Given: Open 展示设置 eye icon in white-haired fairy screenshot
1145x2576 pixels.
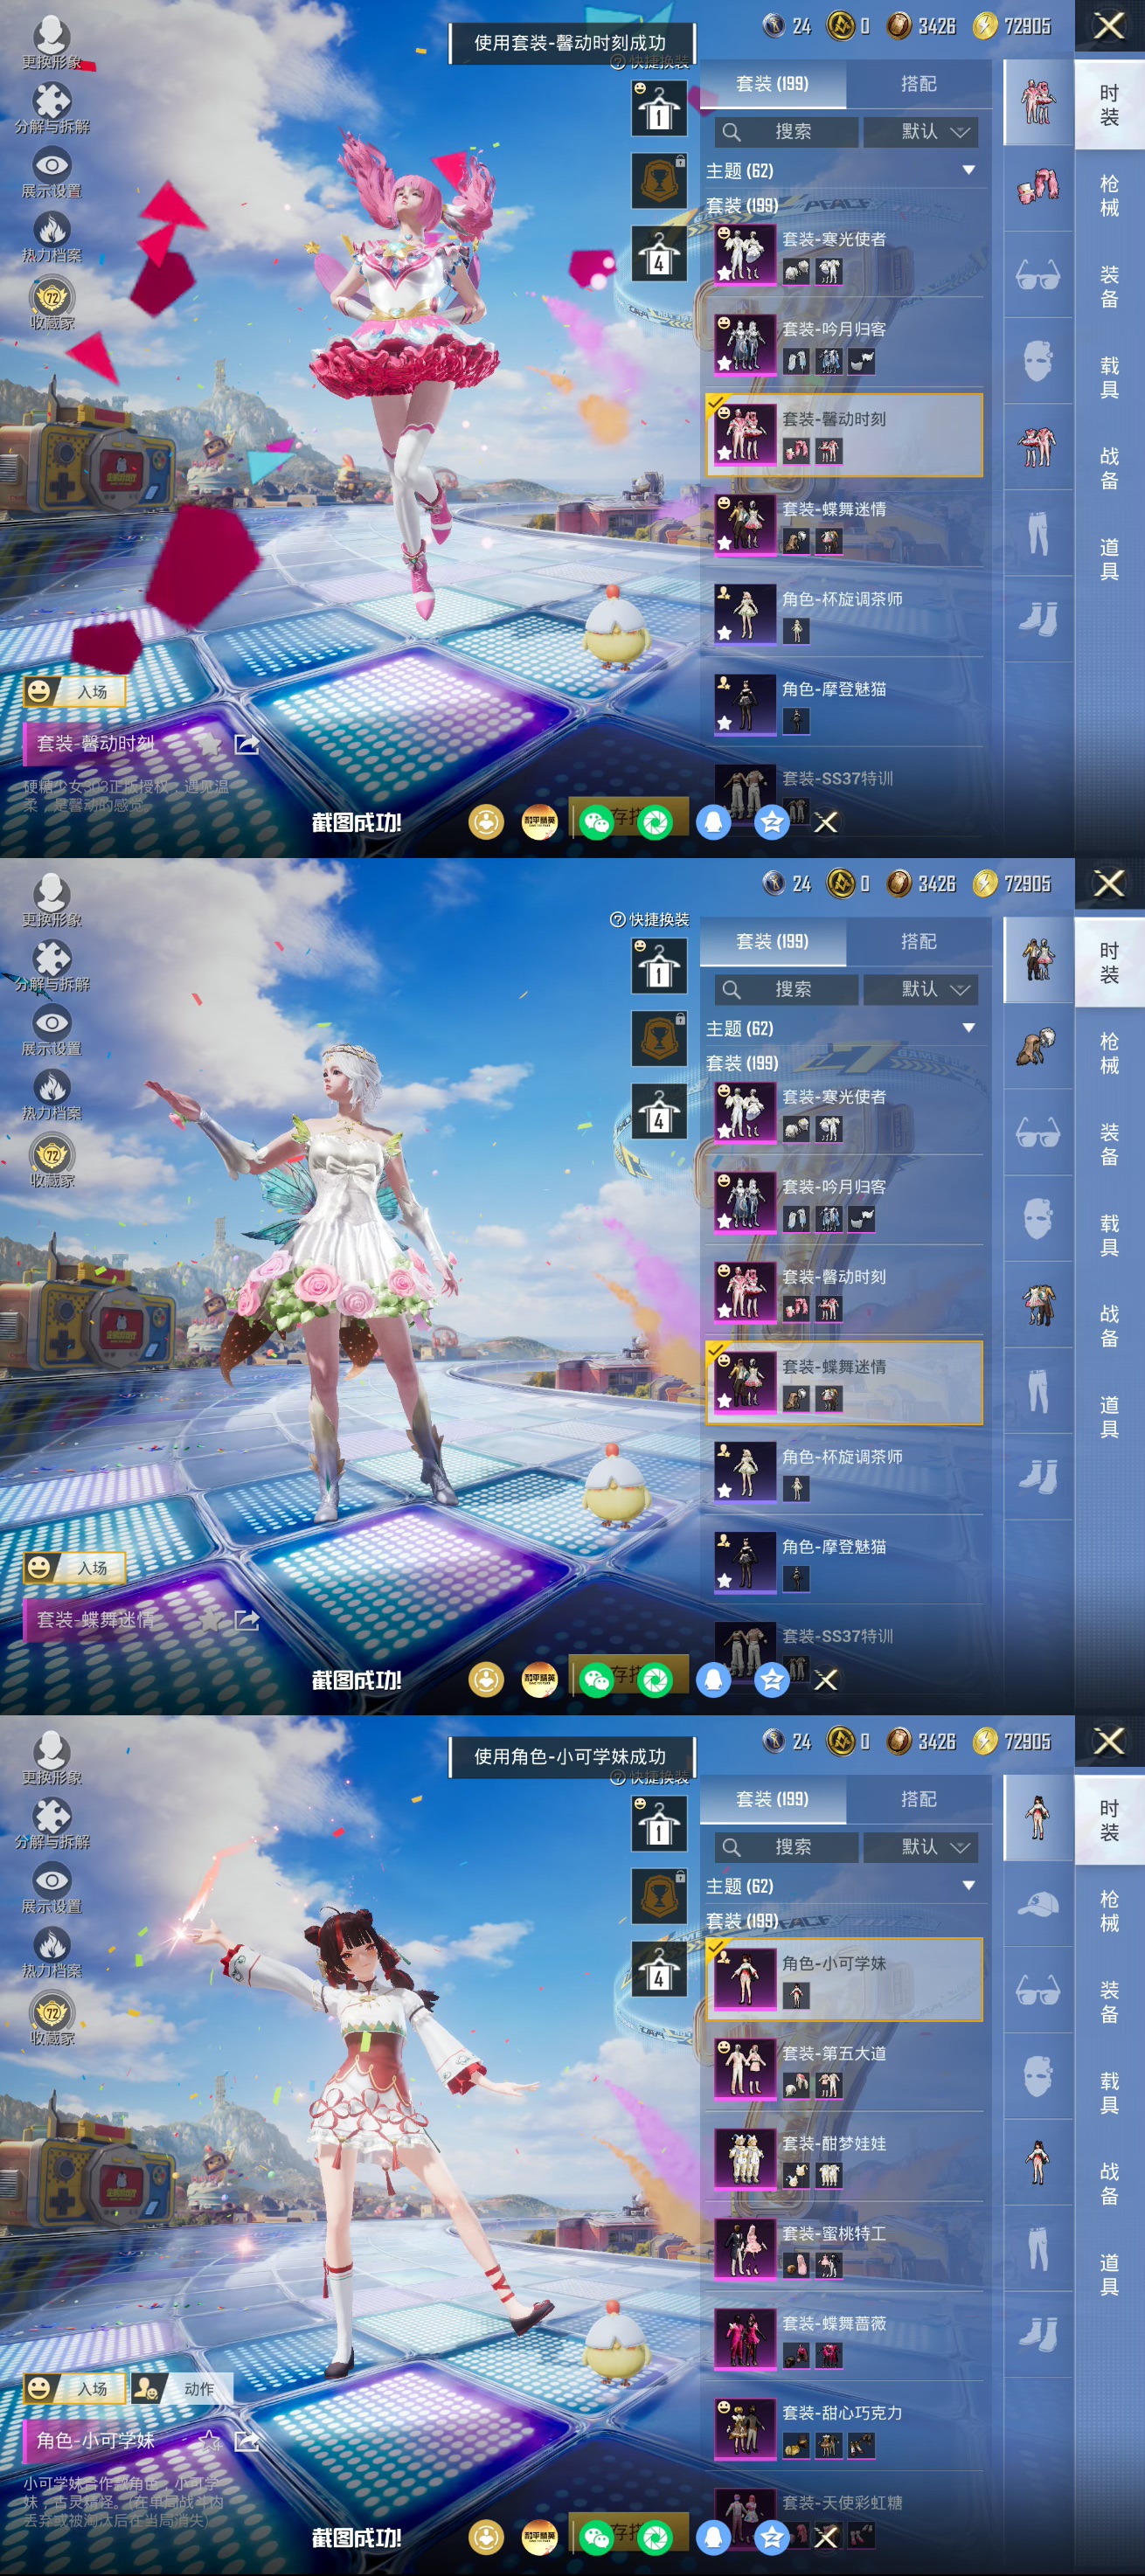Looking at the screenshot, I should tap(52, 1030).
